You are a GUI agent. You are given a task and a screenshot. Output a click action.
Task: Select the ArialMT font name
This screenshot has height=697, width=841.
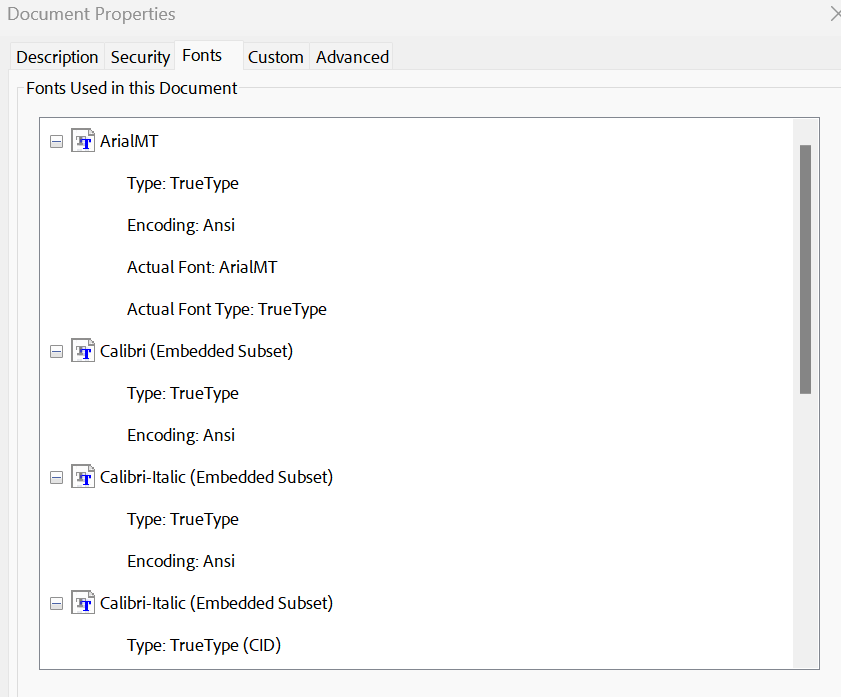point(130,141)
